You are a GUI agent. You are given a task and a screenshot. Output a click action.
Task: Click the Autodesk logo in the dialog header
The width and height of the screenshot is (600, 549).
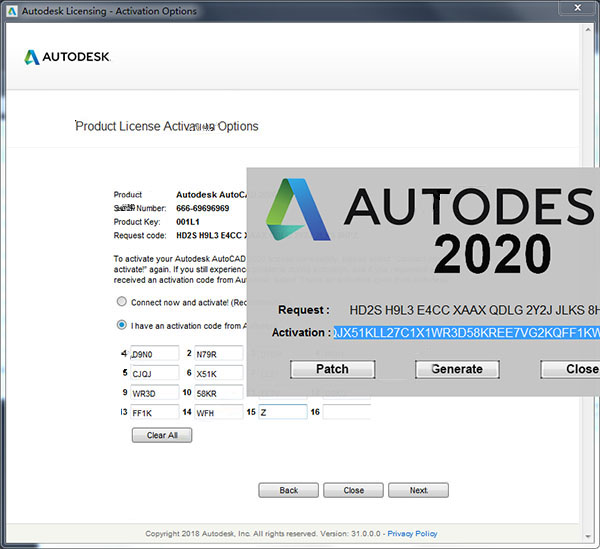point(66,57)
